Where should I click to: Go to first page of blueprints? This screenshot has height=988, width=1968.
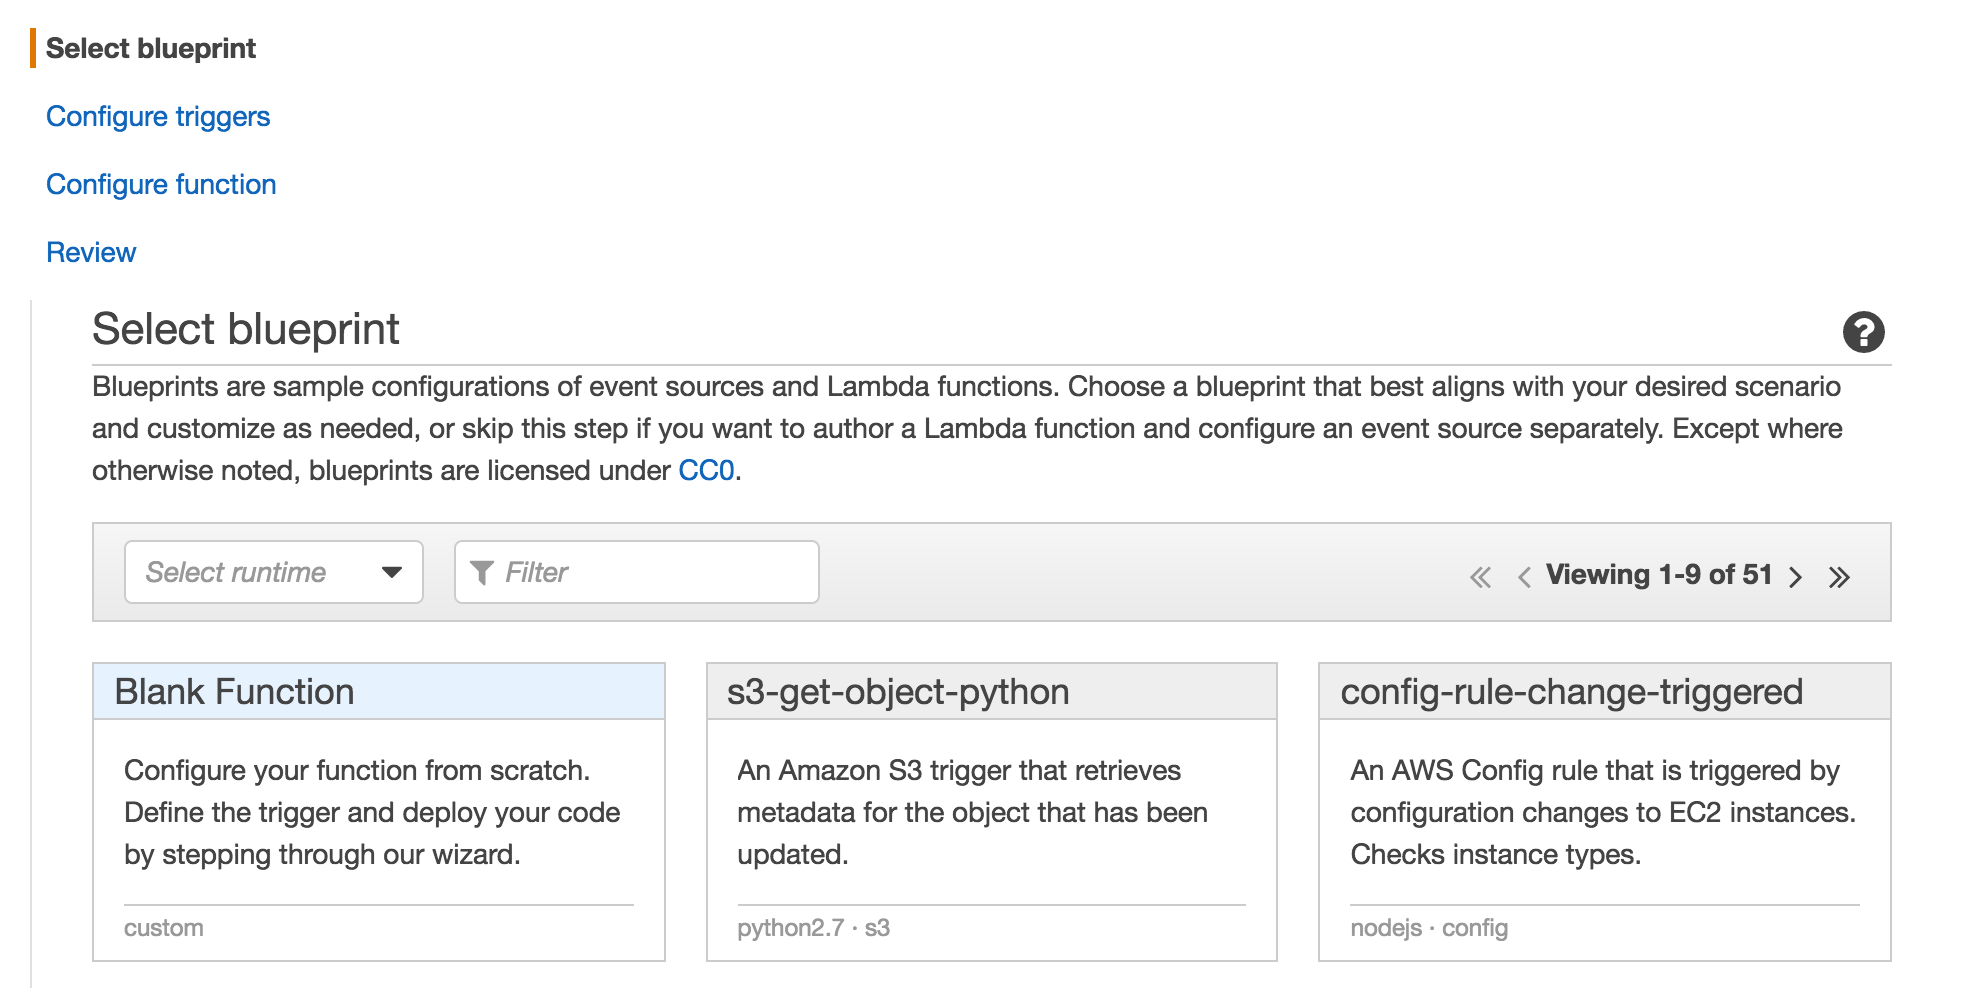[1480, 577]
